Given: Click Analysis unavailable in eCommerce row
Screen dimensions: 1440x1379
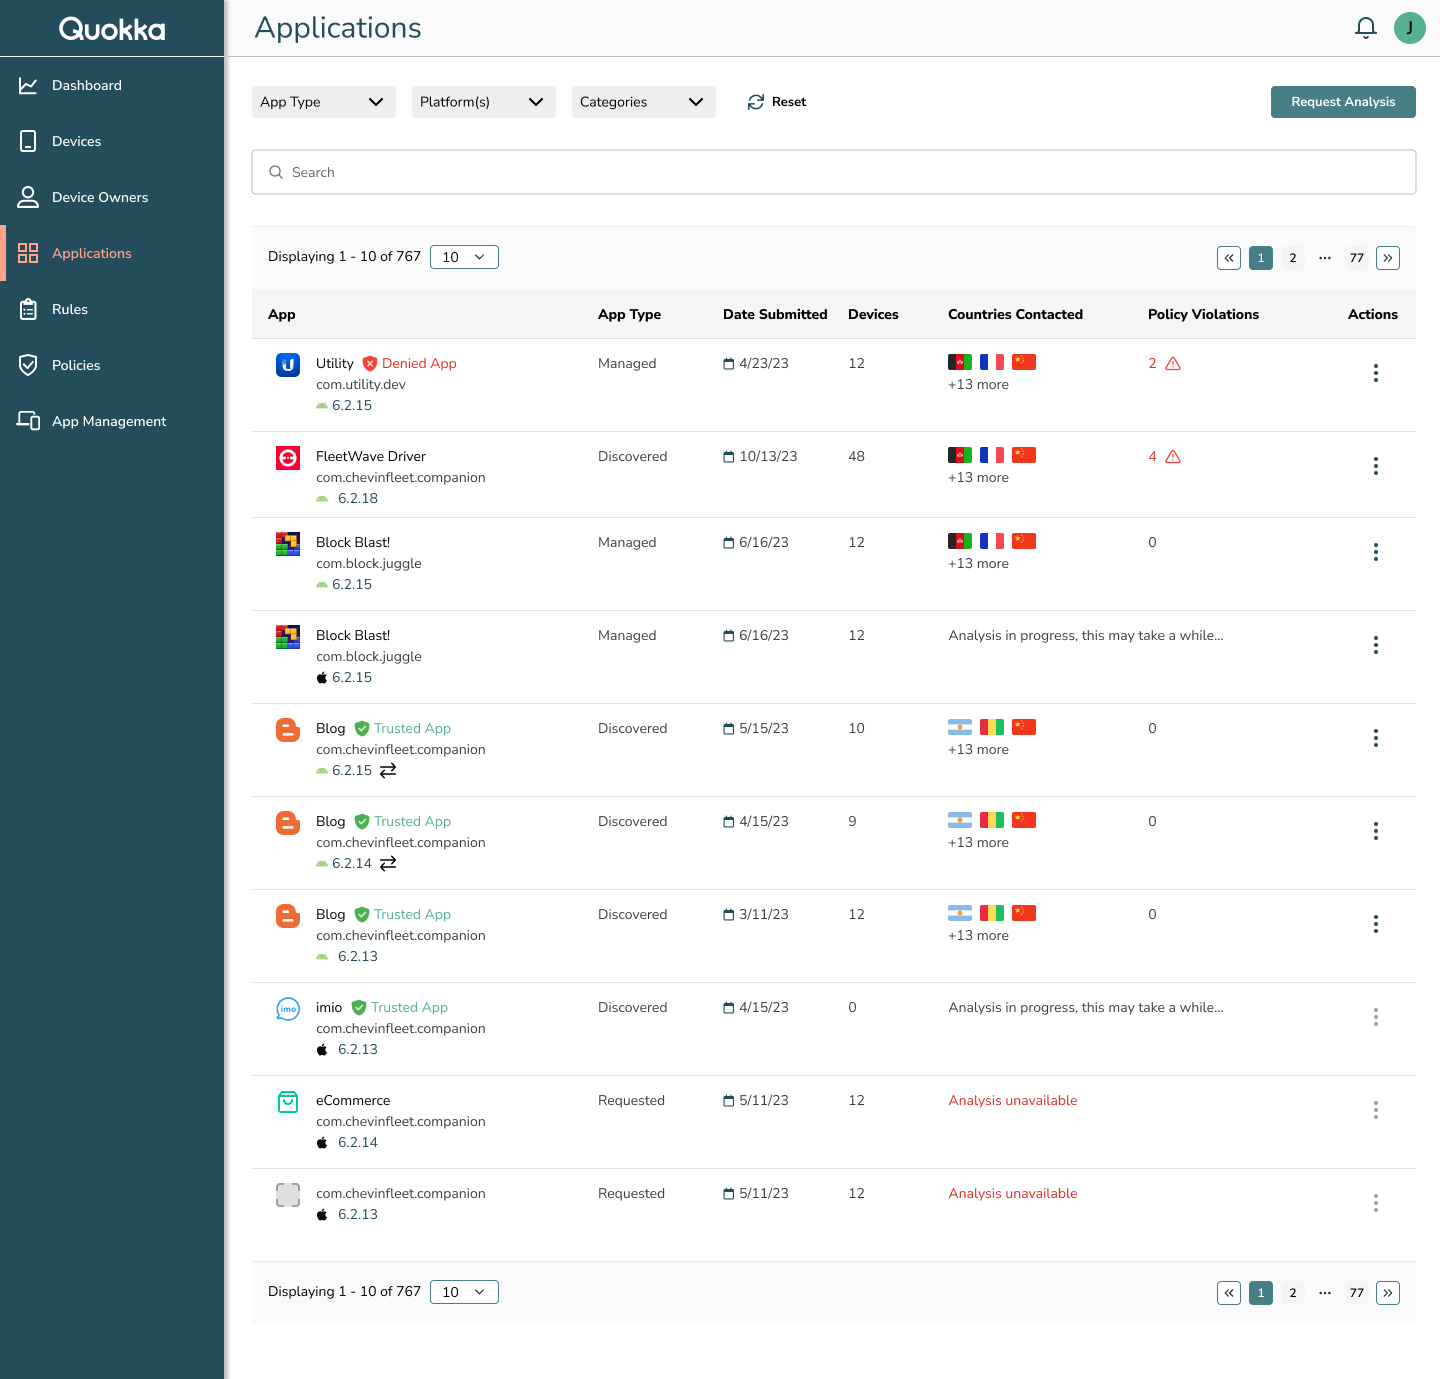Looking at the screenshot, I should pyautogui.click(x=1013, y=1101).
